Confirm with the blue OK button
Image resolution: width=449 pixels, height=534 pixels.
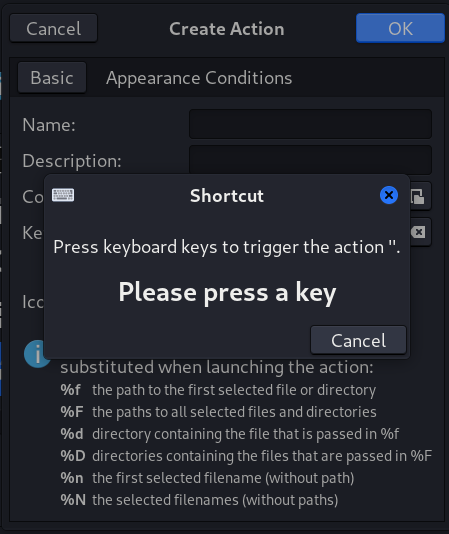400,28
